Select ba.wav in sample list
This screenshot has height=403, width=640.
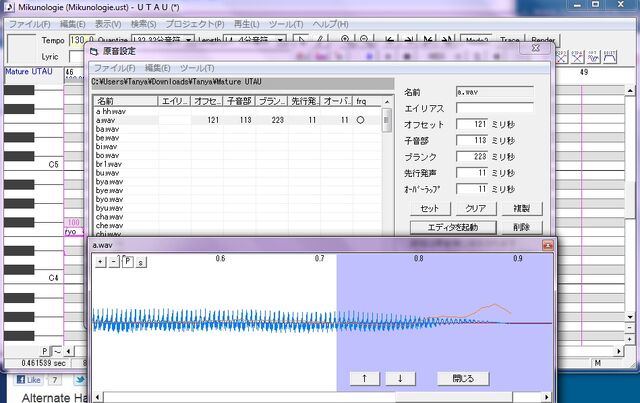107,129
